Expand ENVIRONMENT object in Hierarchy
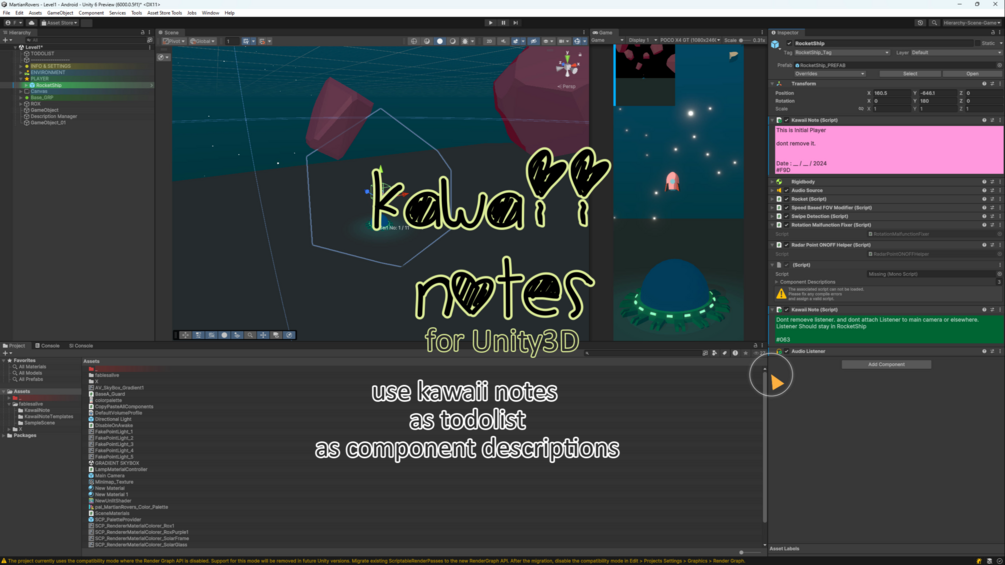Screen dimensions: 1005x565 pyautogui.click(x=21, y=72)
